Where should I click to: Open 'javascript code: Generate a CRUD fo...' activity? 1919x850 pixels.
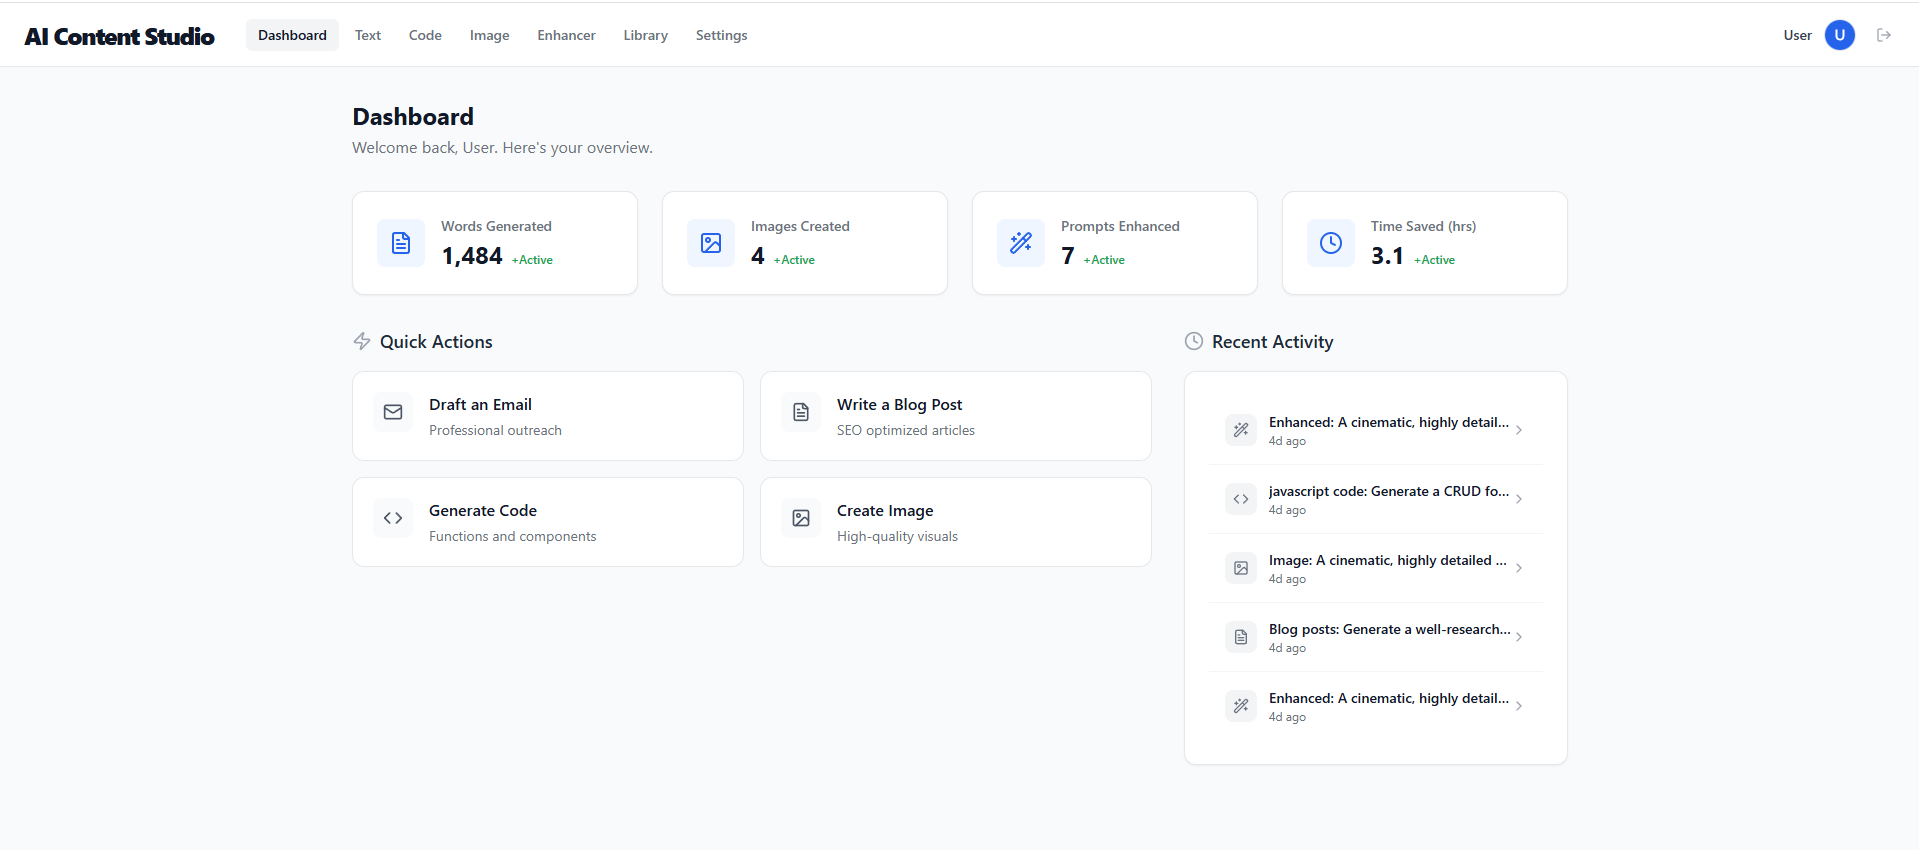tap(1376, 499)
